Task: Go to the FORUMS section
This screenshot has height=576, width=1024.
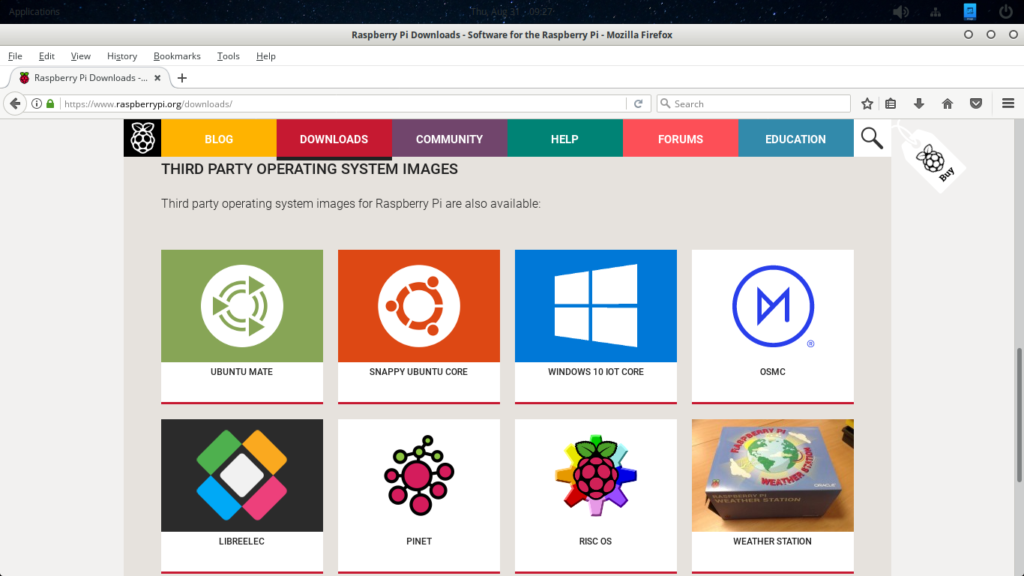Action: [x=680, y=138]
